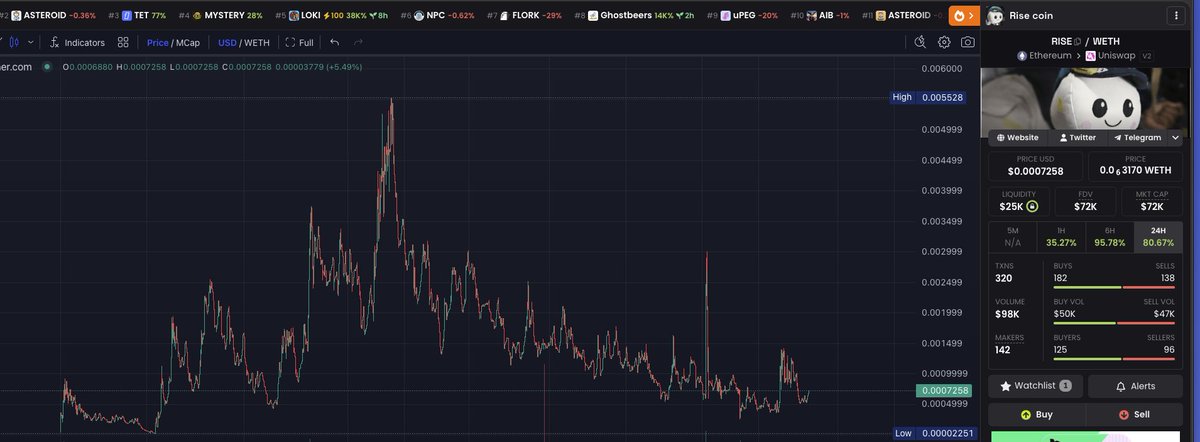1200x442 pixels.
Task: Click the PRICE USD $0.0007258 box
Action: (1037, 165)
